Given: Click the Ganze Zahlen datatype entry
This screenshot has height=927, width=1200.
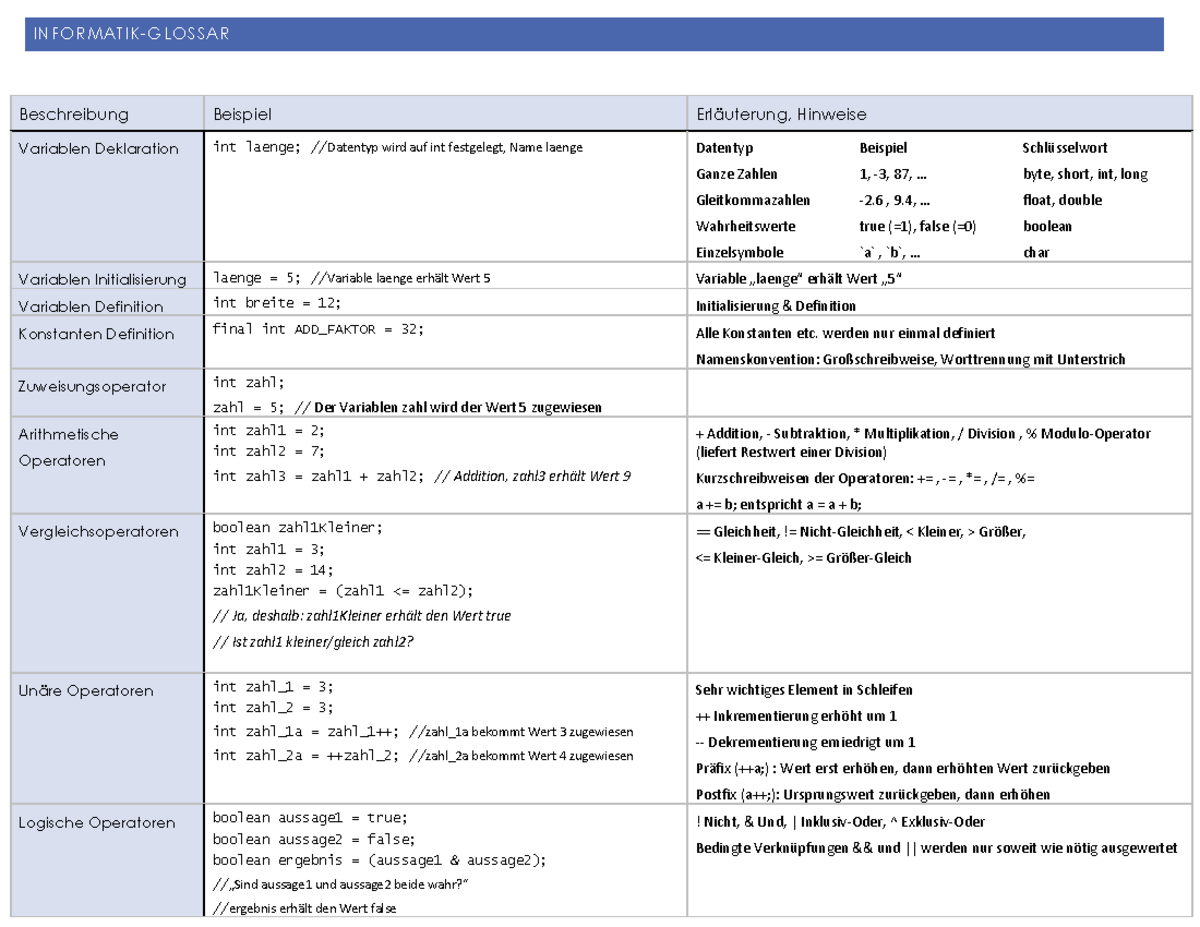Looking at the screenshot, I should pyautogui.click(x=734, y=173).
